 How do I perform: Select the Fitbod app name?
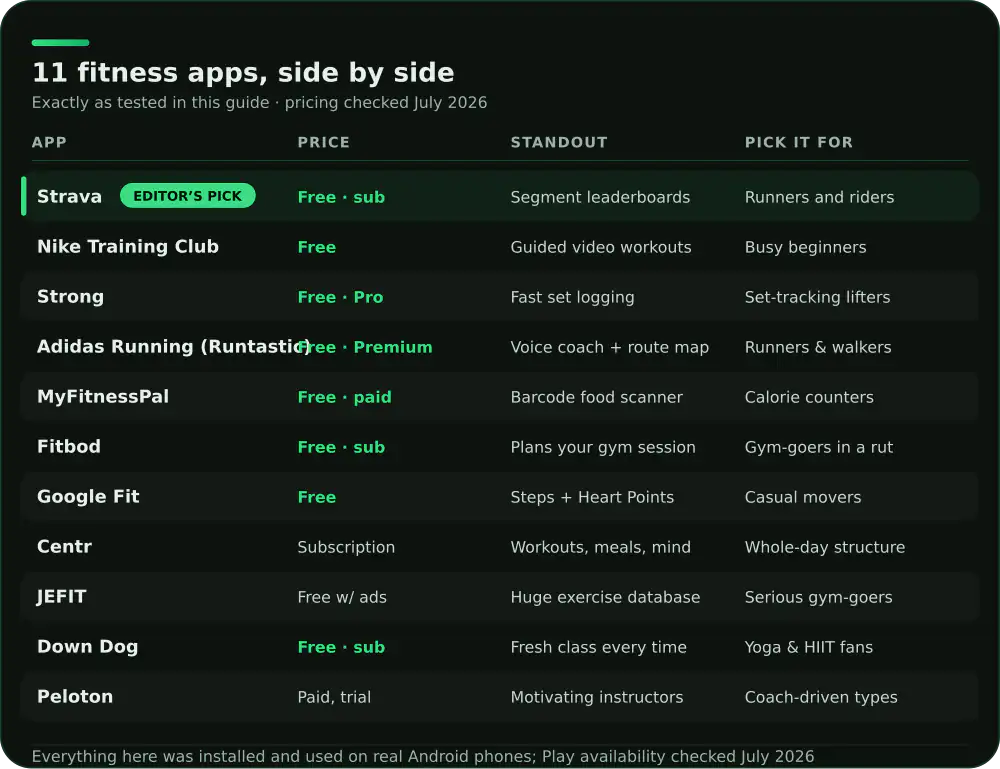69,446
